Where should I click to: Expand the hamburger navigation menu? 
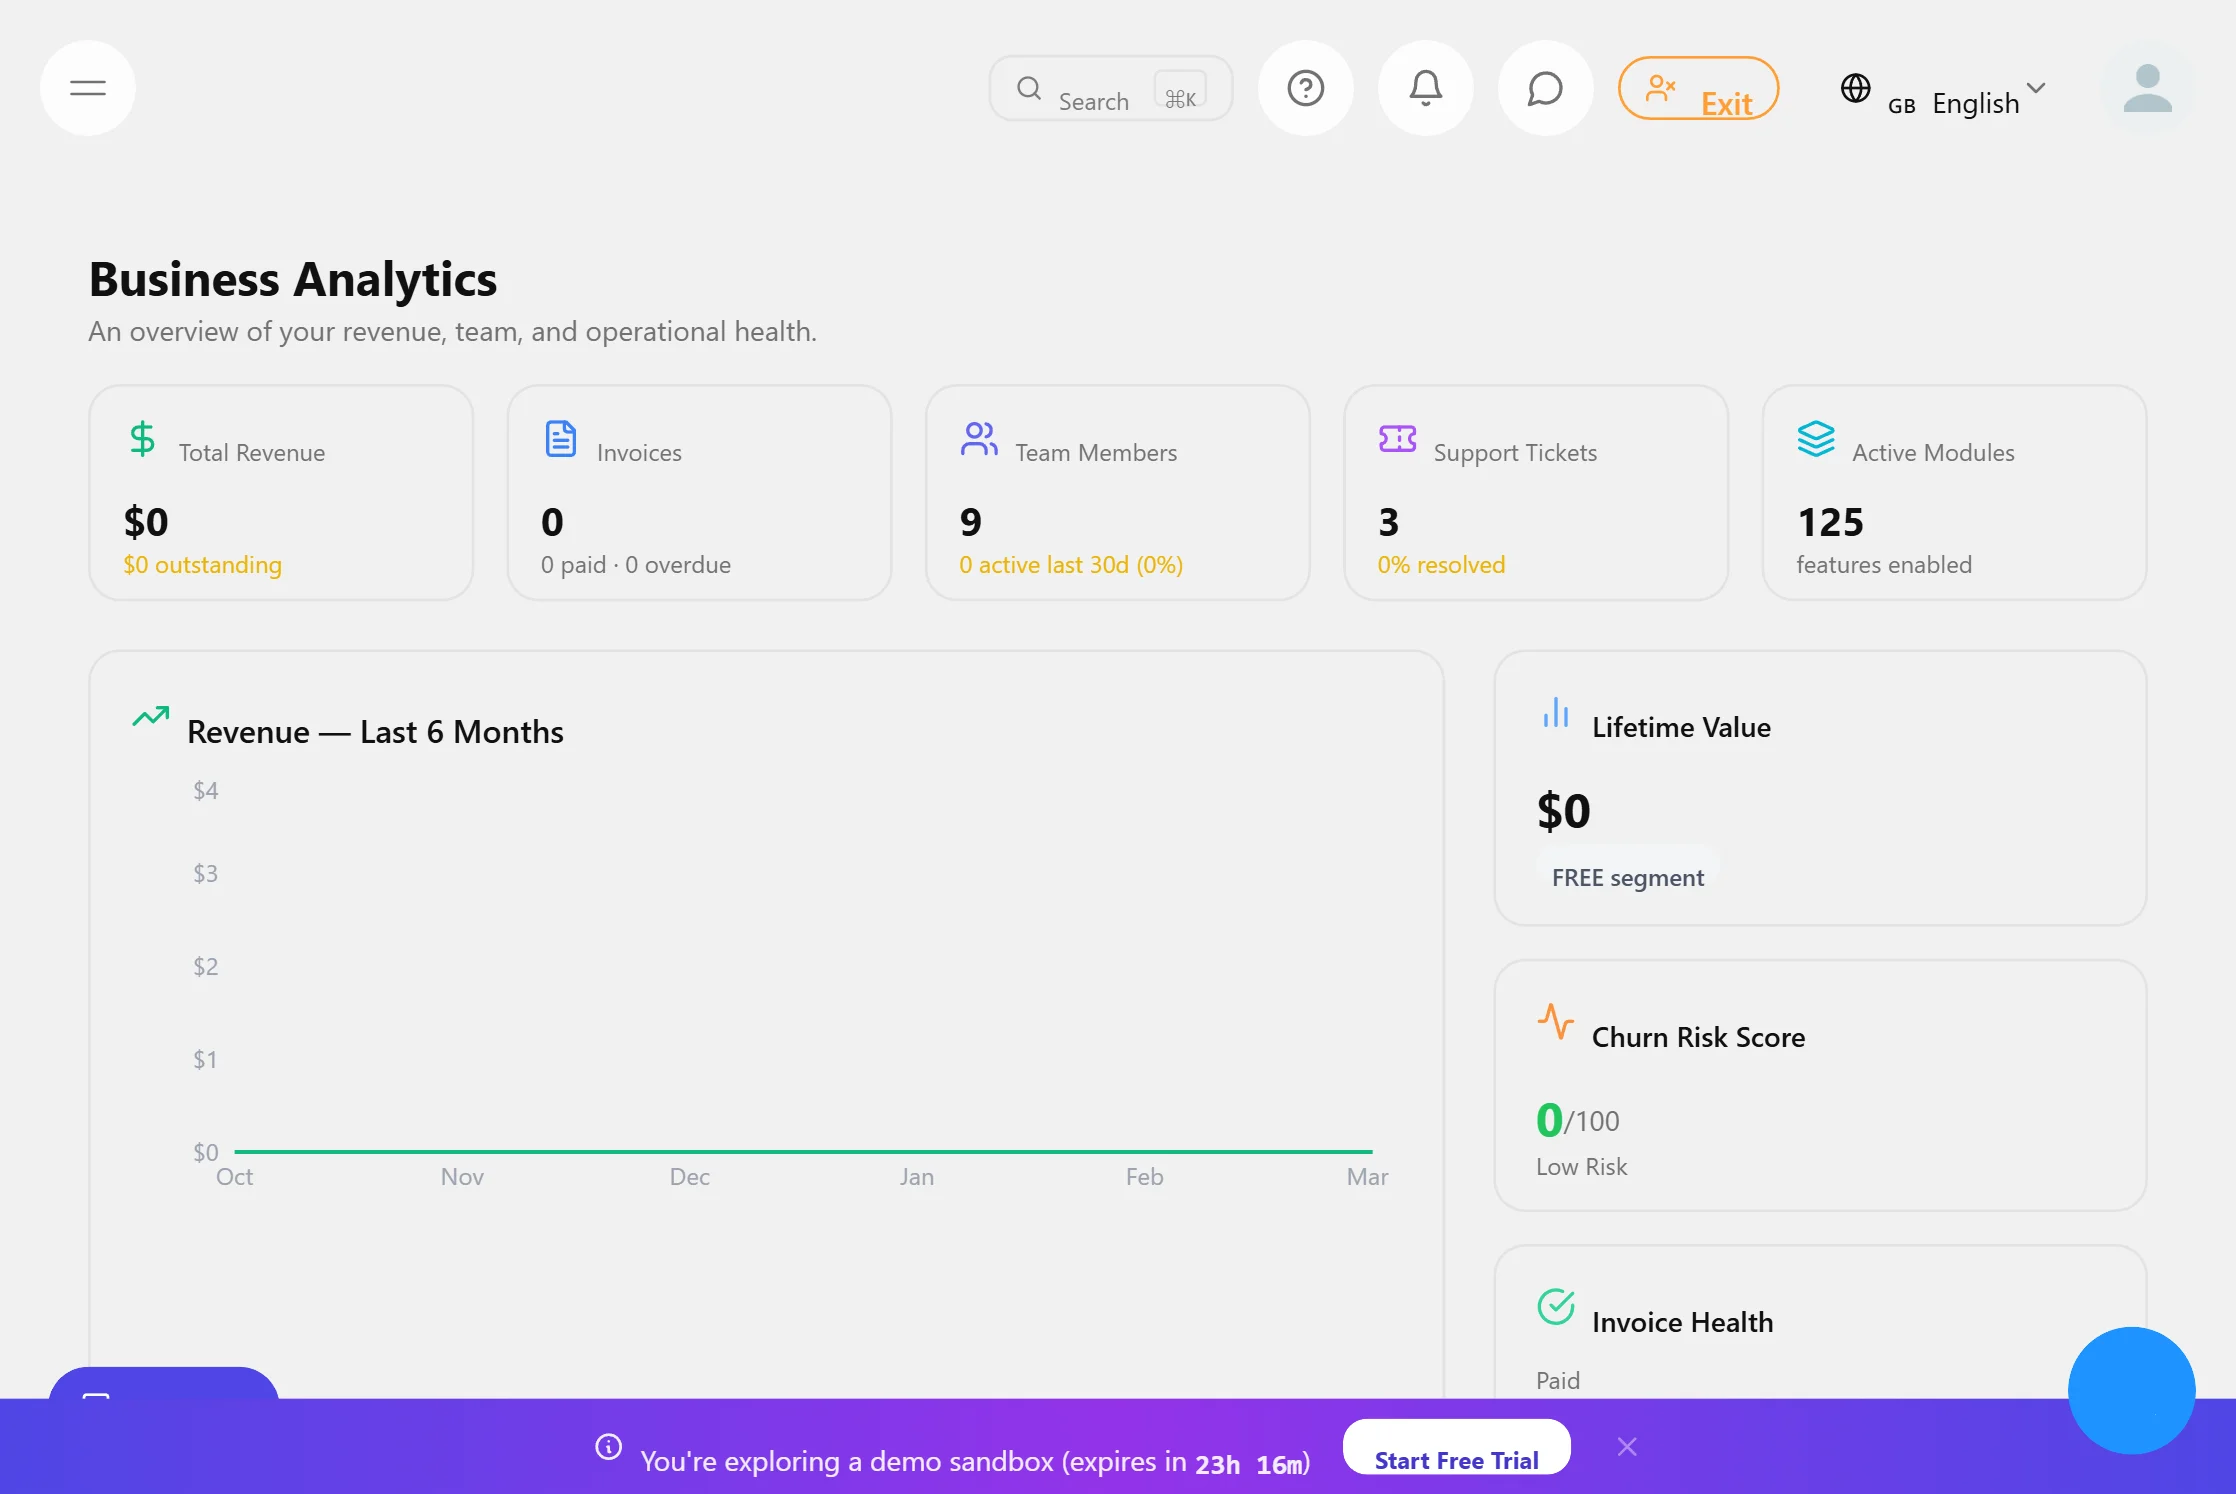click(x=87, y=88)
